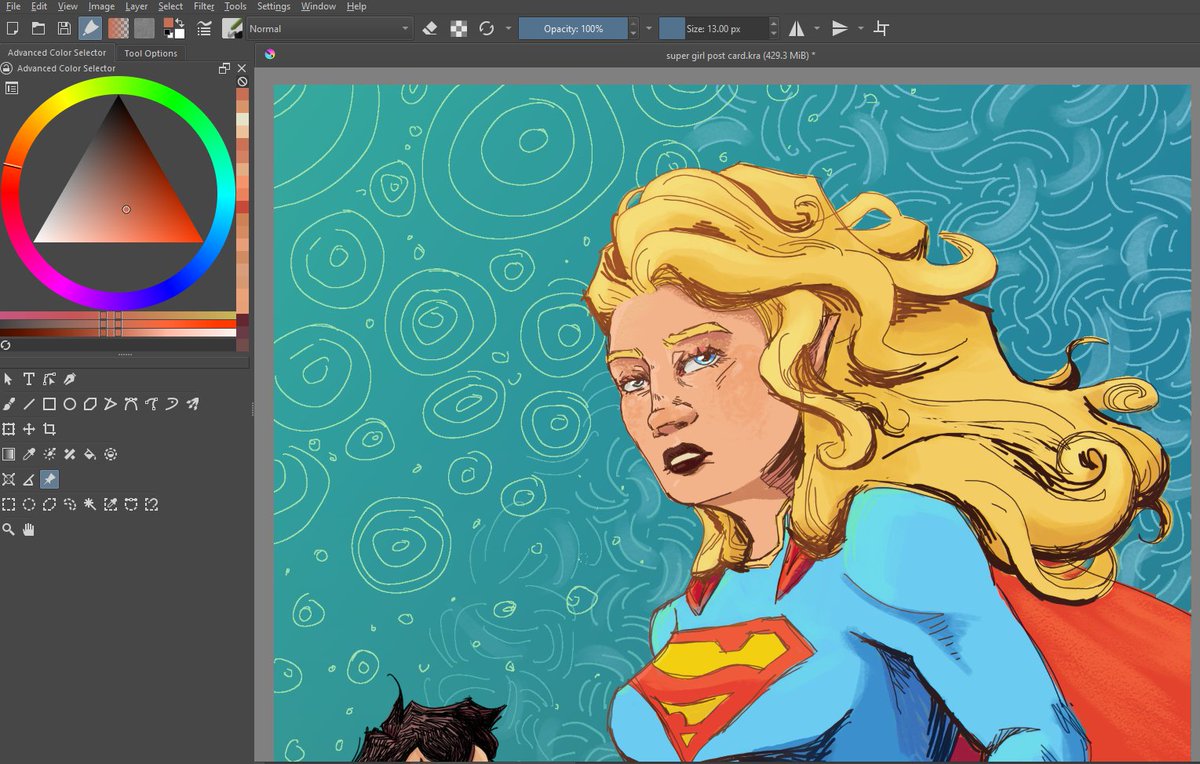Select the Color Picker eyedropper tool
The image size is (1200, 764).
click(x=29, y=454)
